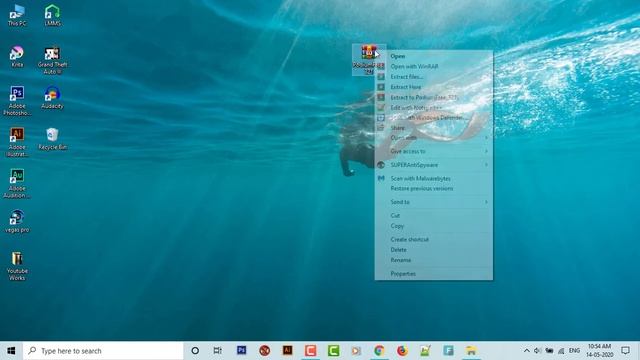Open Google Chrome from the taskbar
Screen dimensions: 640x360
tap(379, 350)
